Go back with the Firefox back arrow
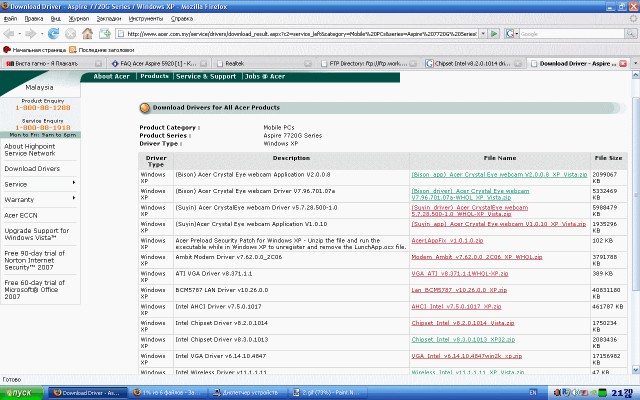Screen dimensions: 640x400 9,34
